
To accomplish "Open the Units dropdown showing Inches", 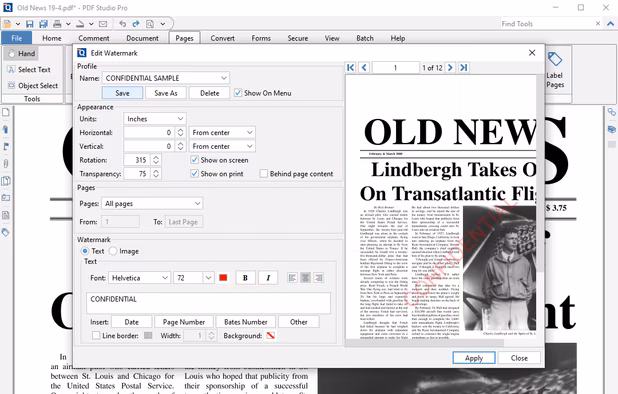I will (155, 119).
